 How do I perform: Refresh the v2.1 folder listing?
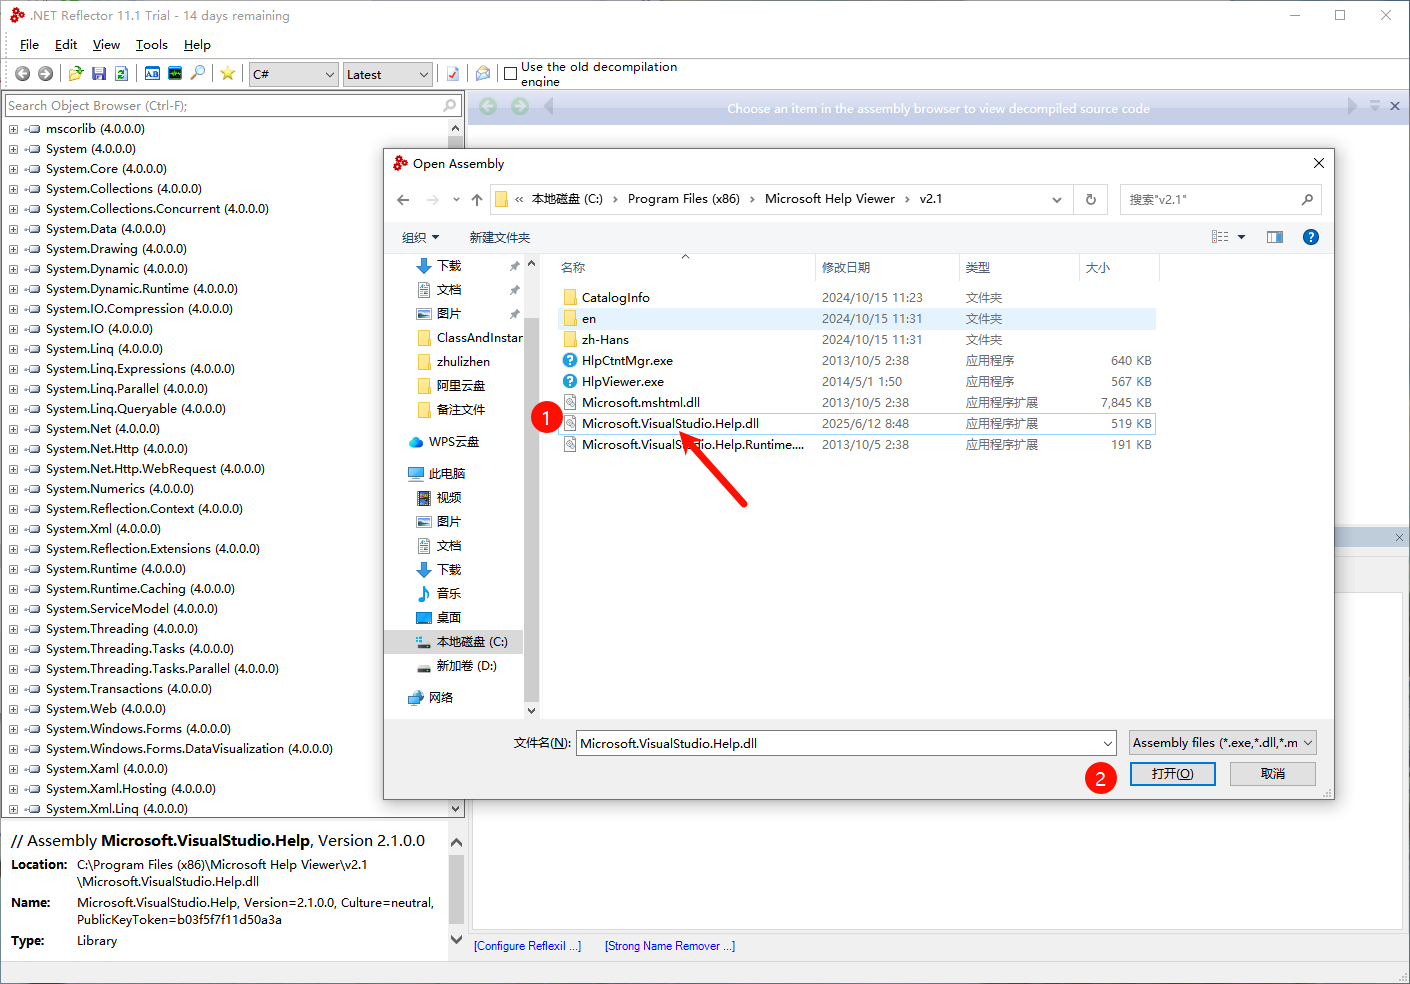coord(1091,200)
